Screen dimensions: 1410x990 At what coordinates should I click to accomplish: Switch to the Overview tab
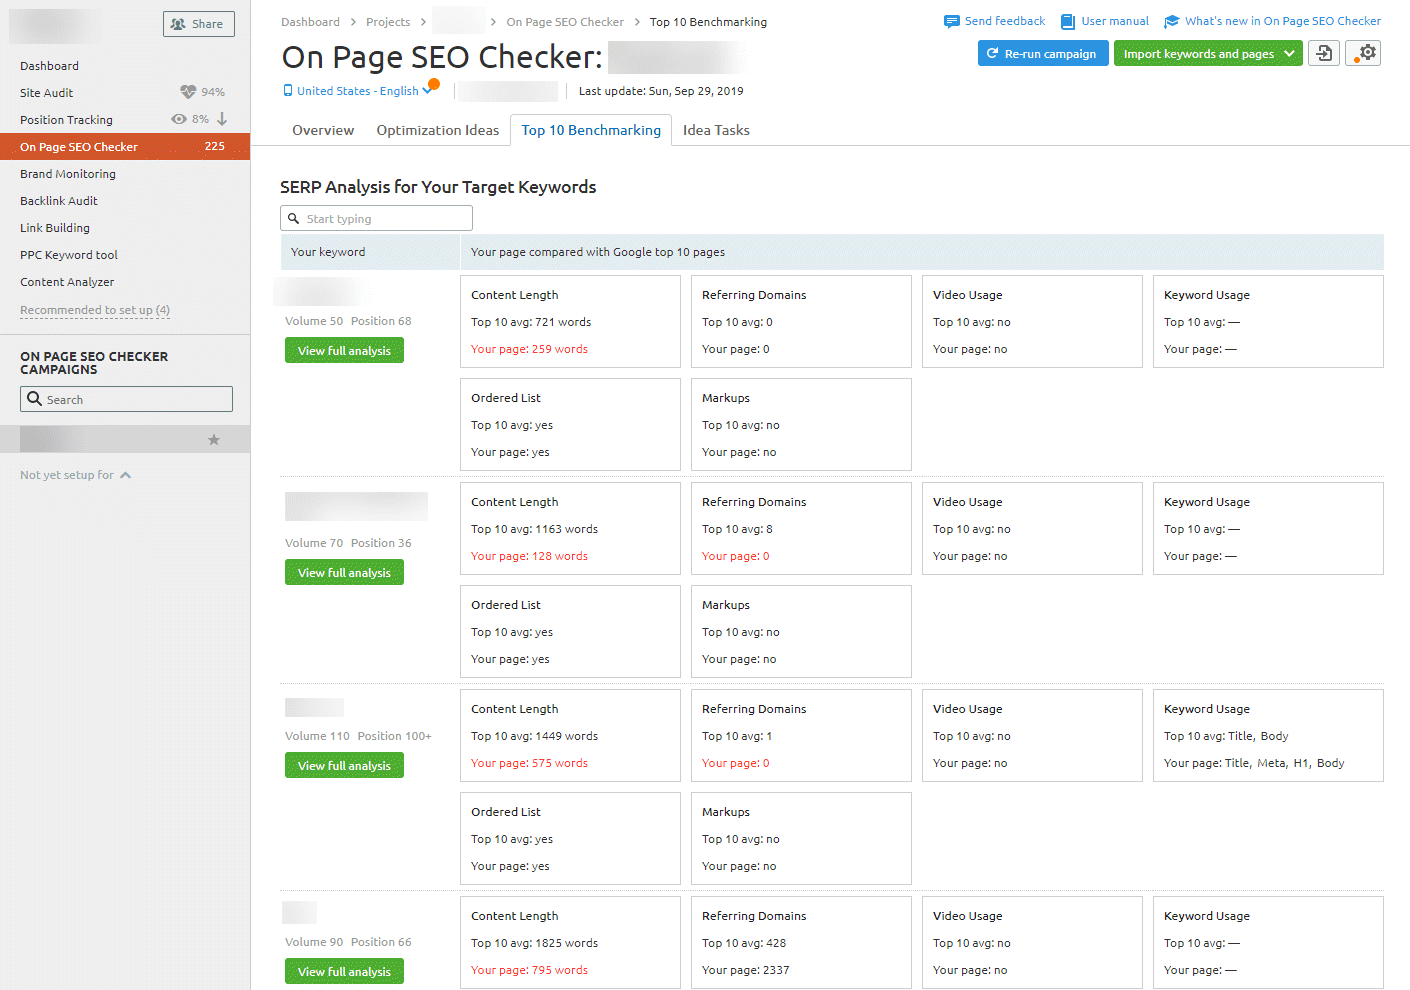(322, 130)
